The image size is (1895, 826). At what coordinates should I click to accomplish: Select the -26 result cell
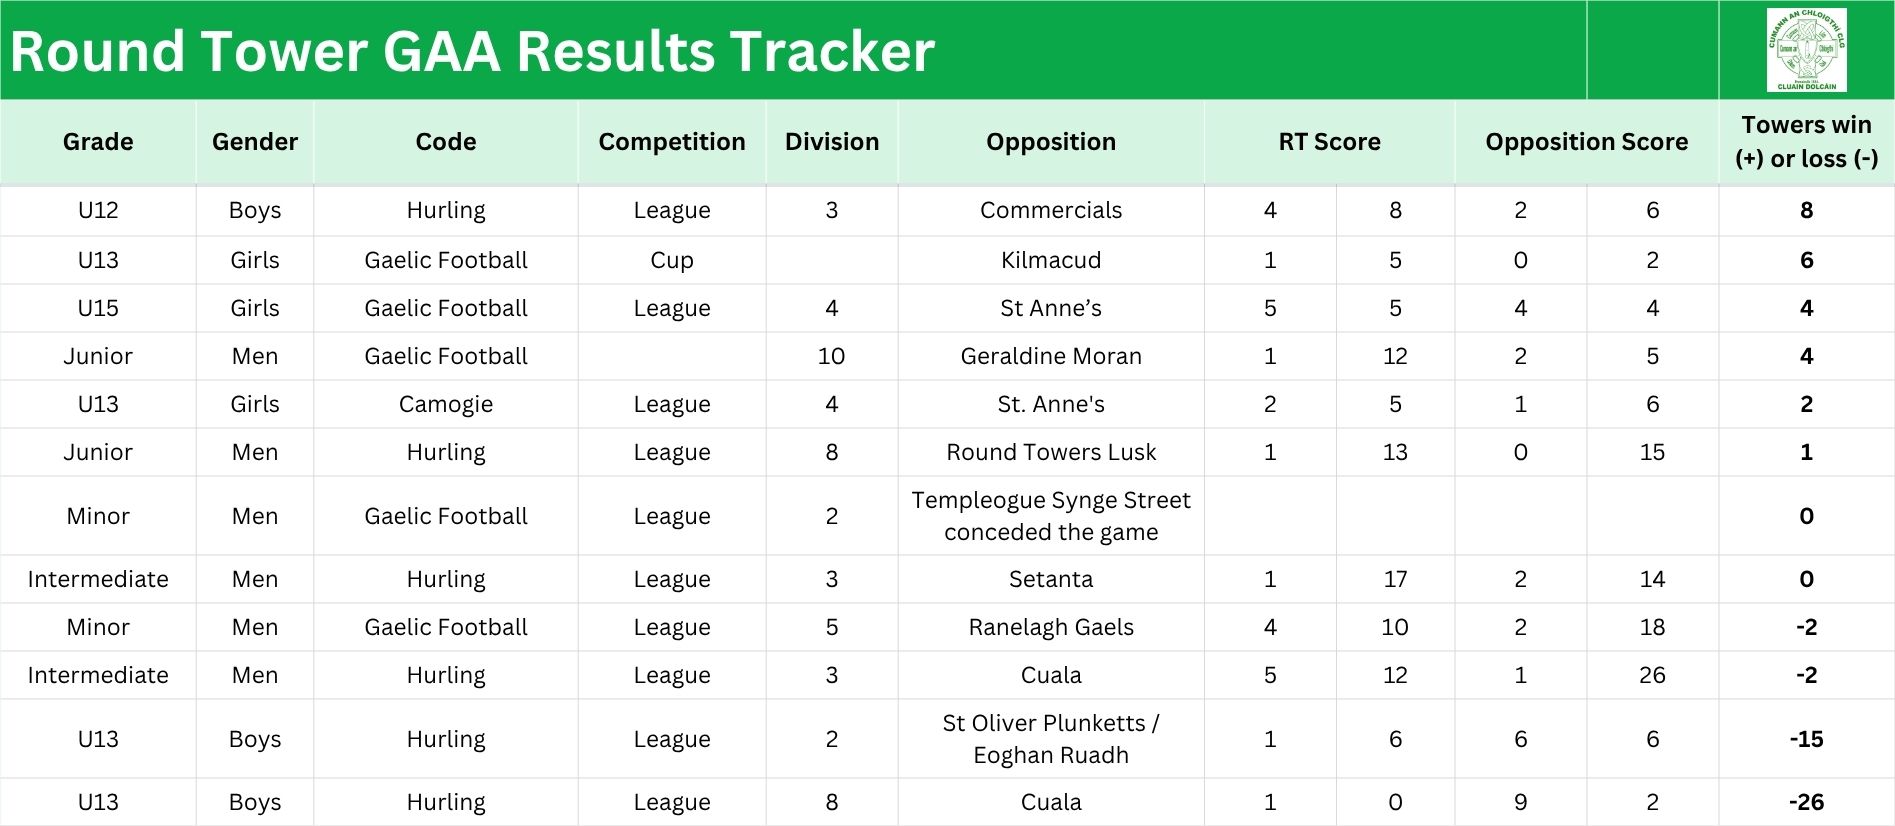(x=1806, y=802)
